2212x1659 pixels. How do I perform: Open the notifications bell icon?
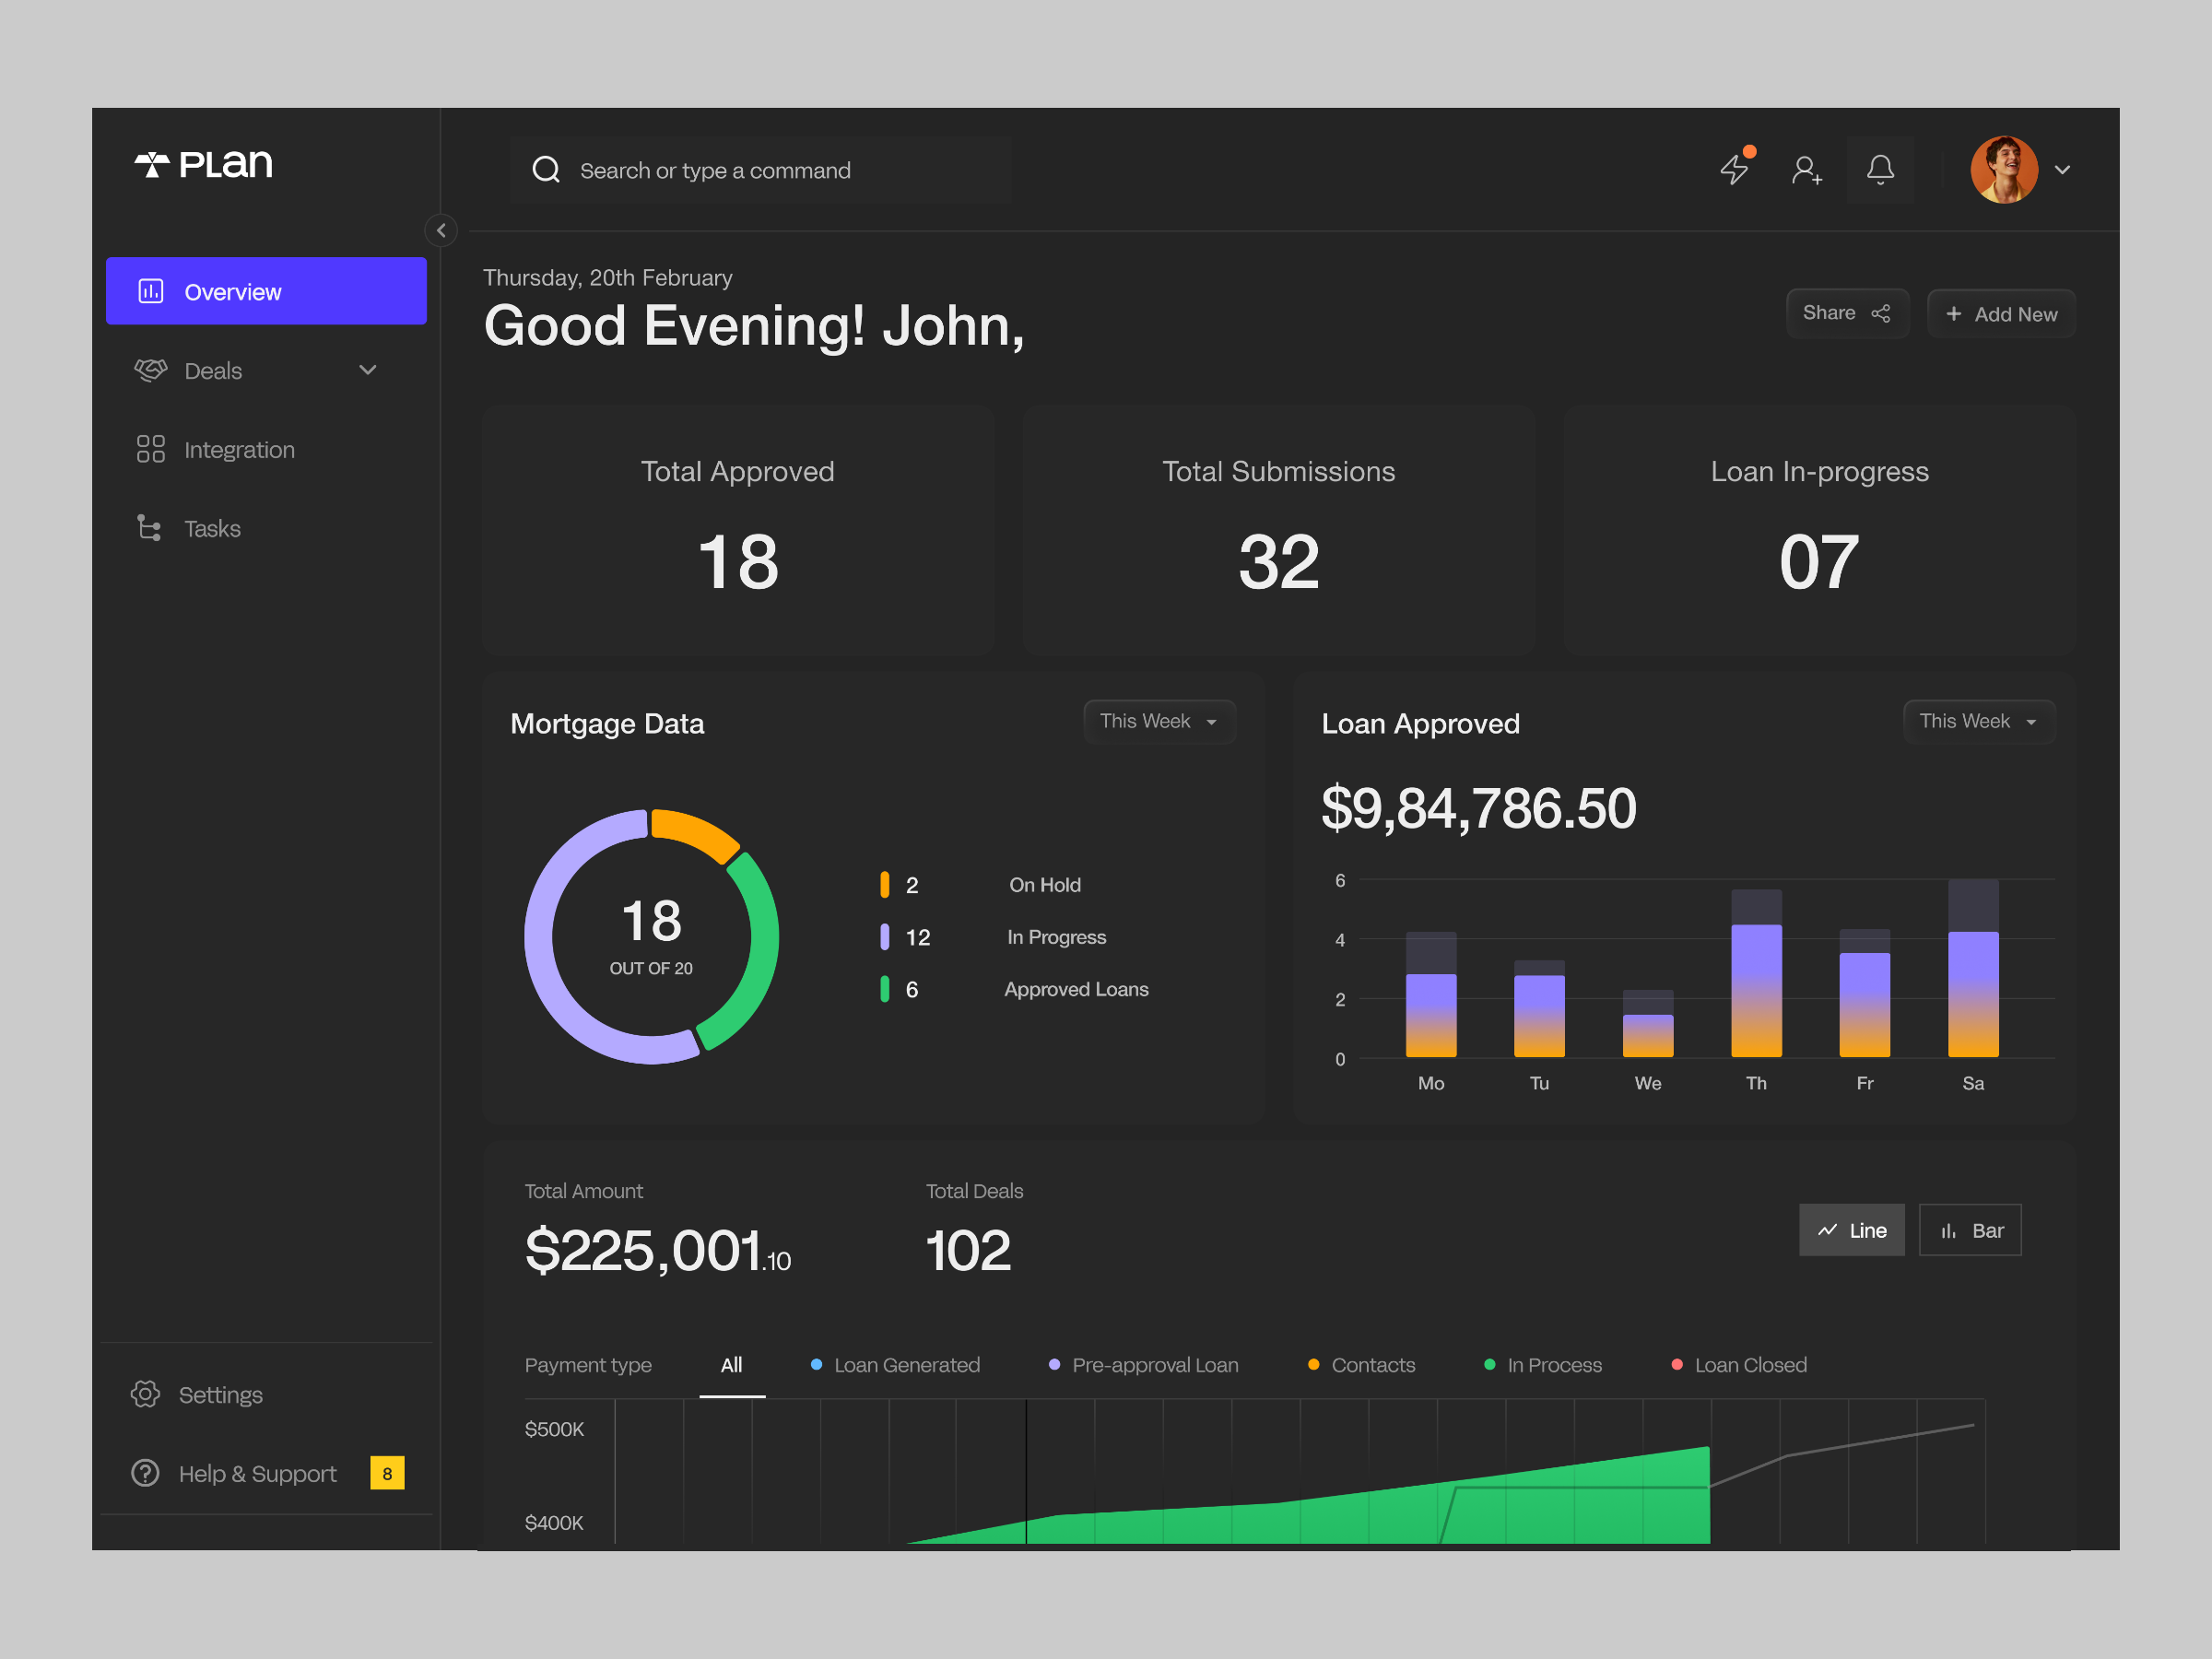[1879, 169]
